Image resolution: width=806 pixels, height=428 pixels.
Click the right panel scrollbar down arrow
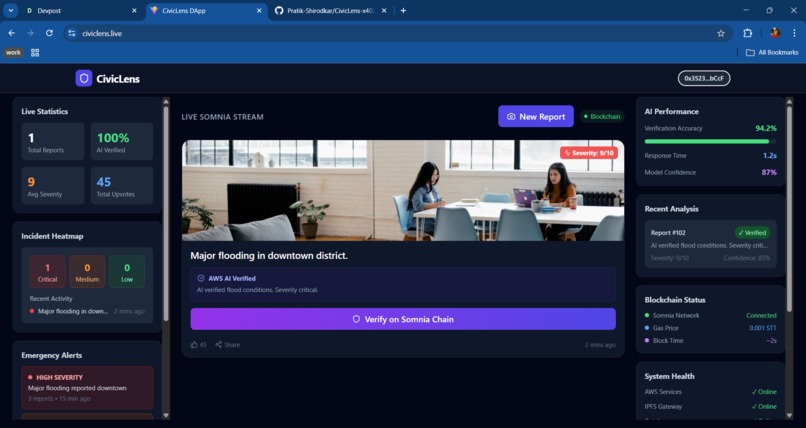(790, 415)
